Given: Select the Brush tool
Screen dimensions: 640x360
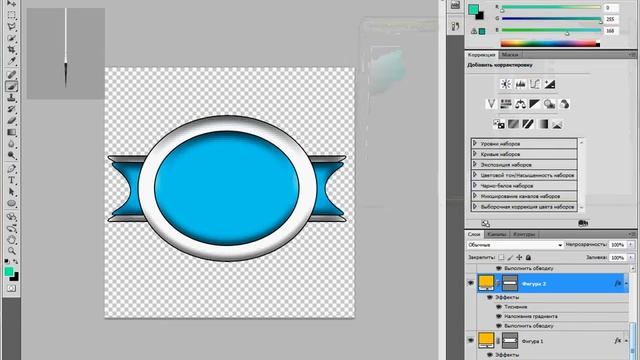Looking at the screenshot, I should (x=11, y=86).
